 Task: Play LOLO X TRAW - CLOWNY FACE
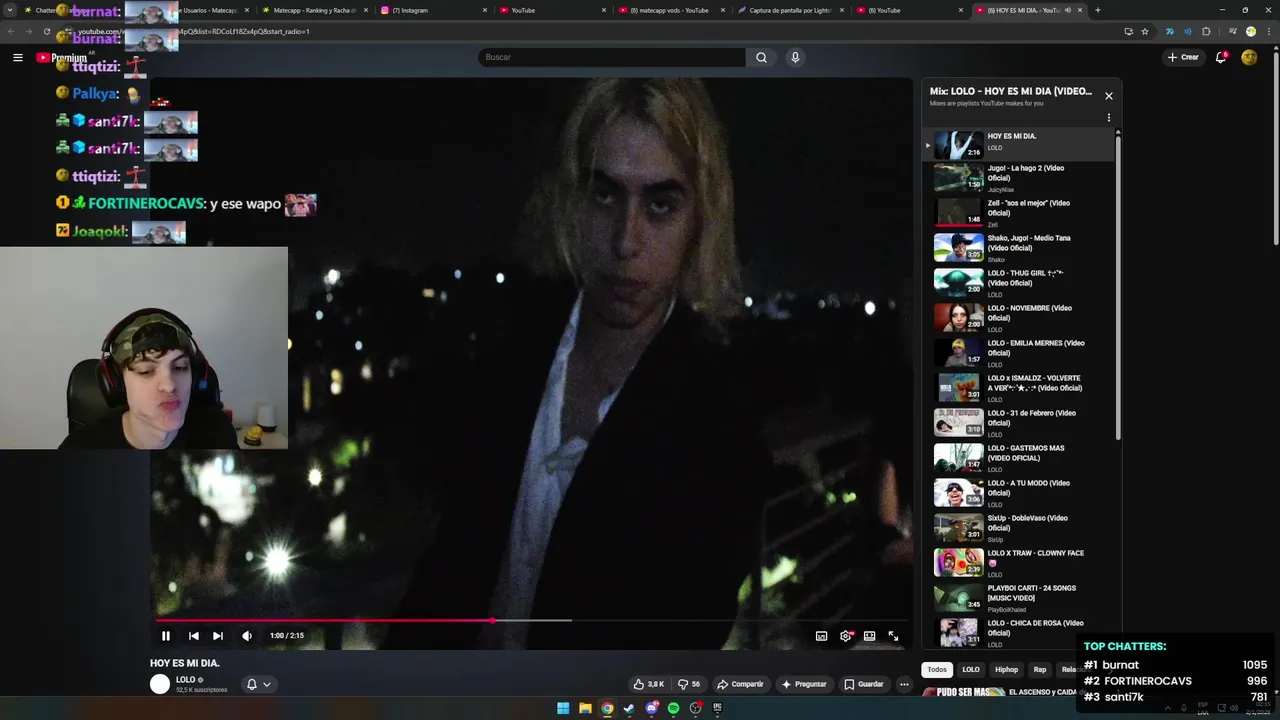pyautogui.click(x=1018, y=563)
